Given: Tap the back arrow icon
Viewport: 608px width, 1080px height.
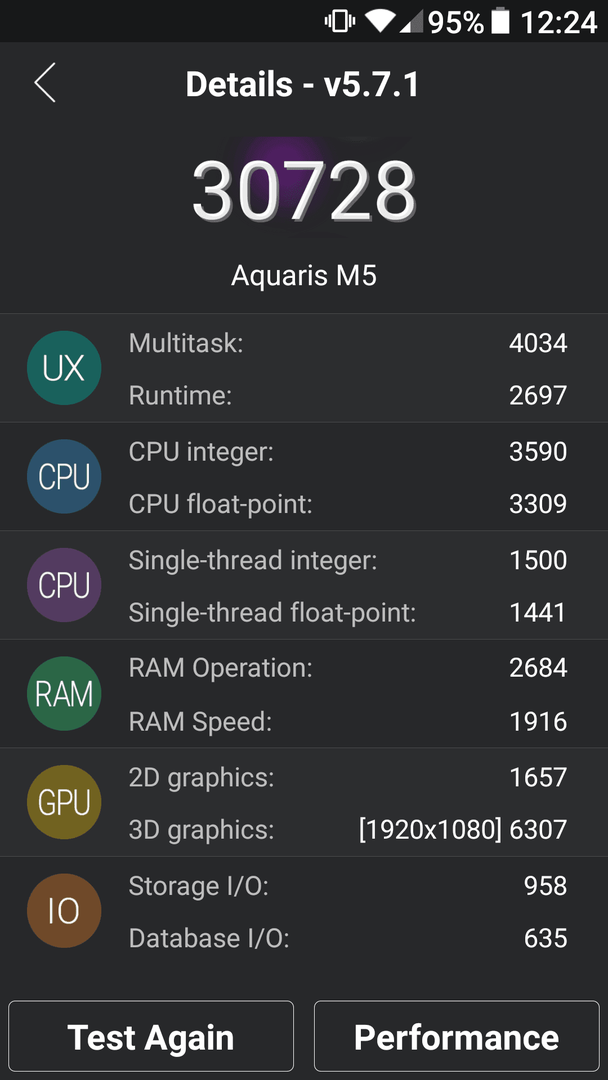Looking at the screenshot, I should coord(45,83).
